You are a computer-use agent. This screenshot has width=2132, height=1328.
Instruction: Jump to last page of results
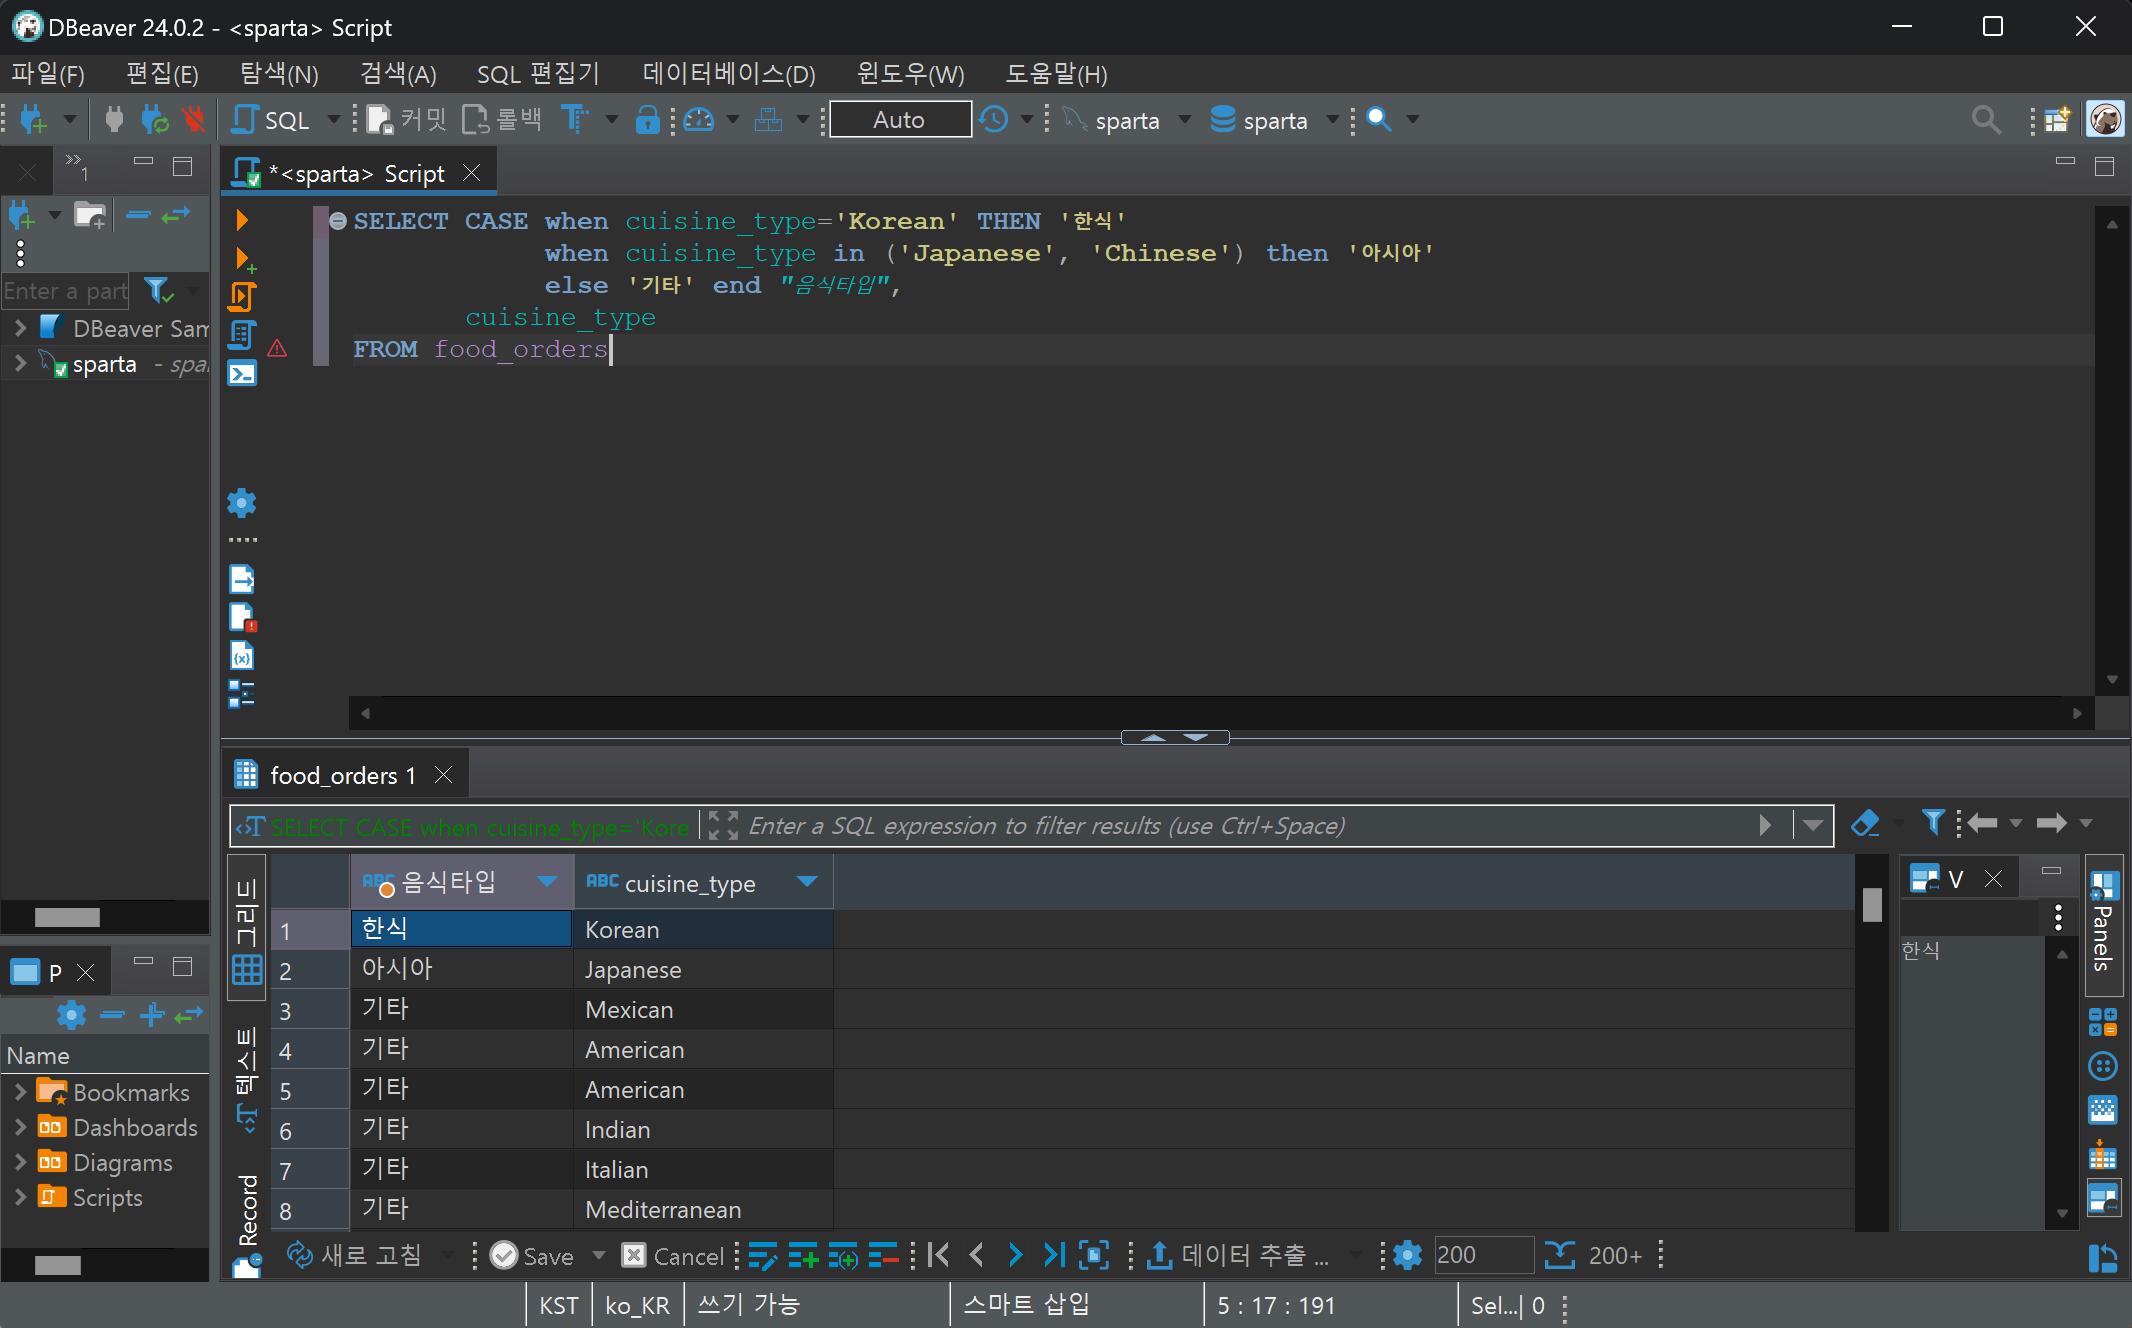pyautogui.click(x=1054, y=1255)
